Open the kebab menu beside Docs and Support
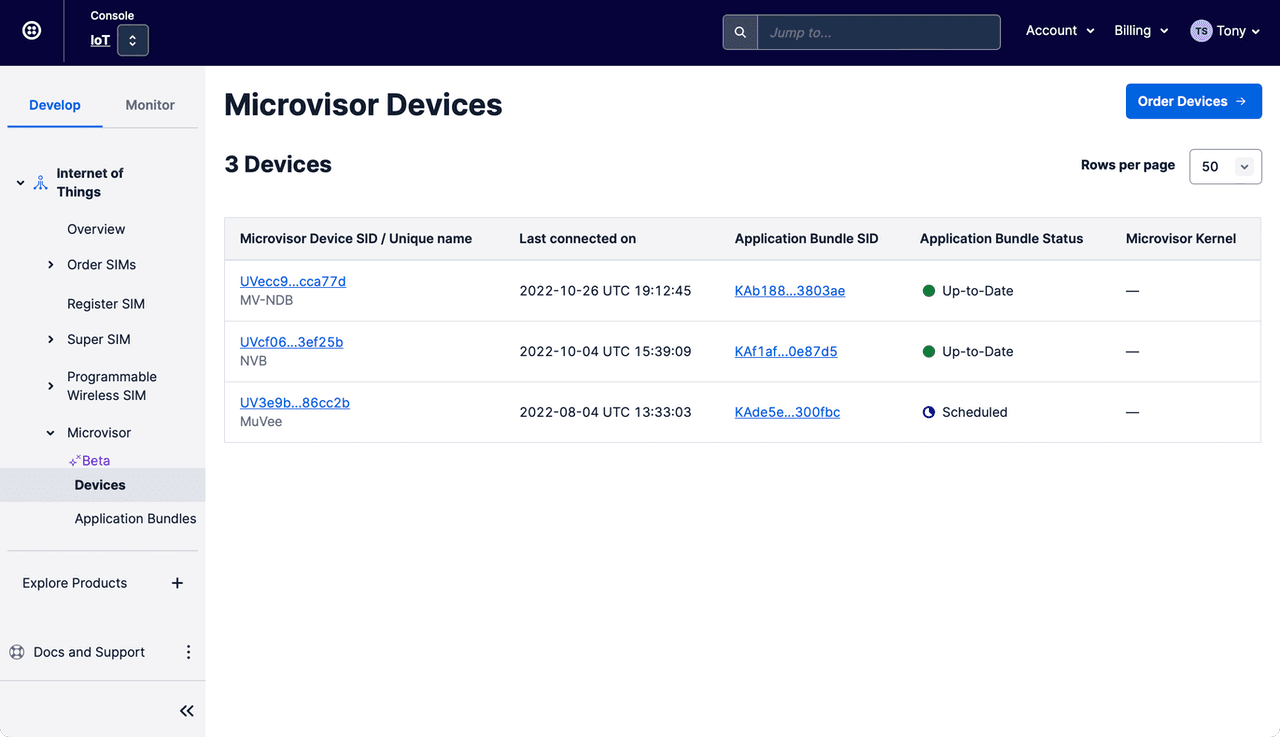 [x=188, y=651]
